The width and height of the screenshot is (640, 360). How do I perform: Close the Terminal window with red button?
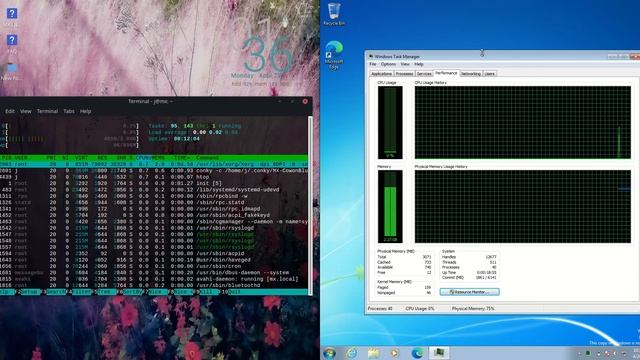(305, 101)
